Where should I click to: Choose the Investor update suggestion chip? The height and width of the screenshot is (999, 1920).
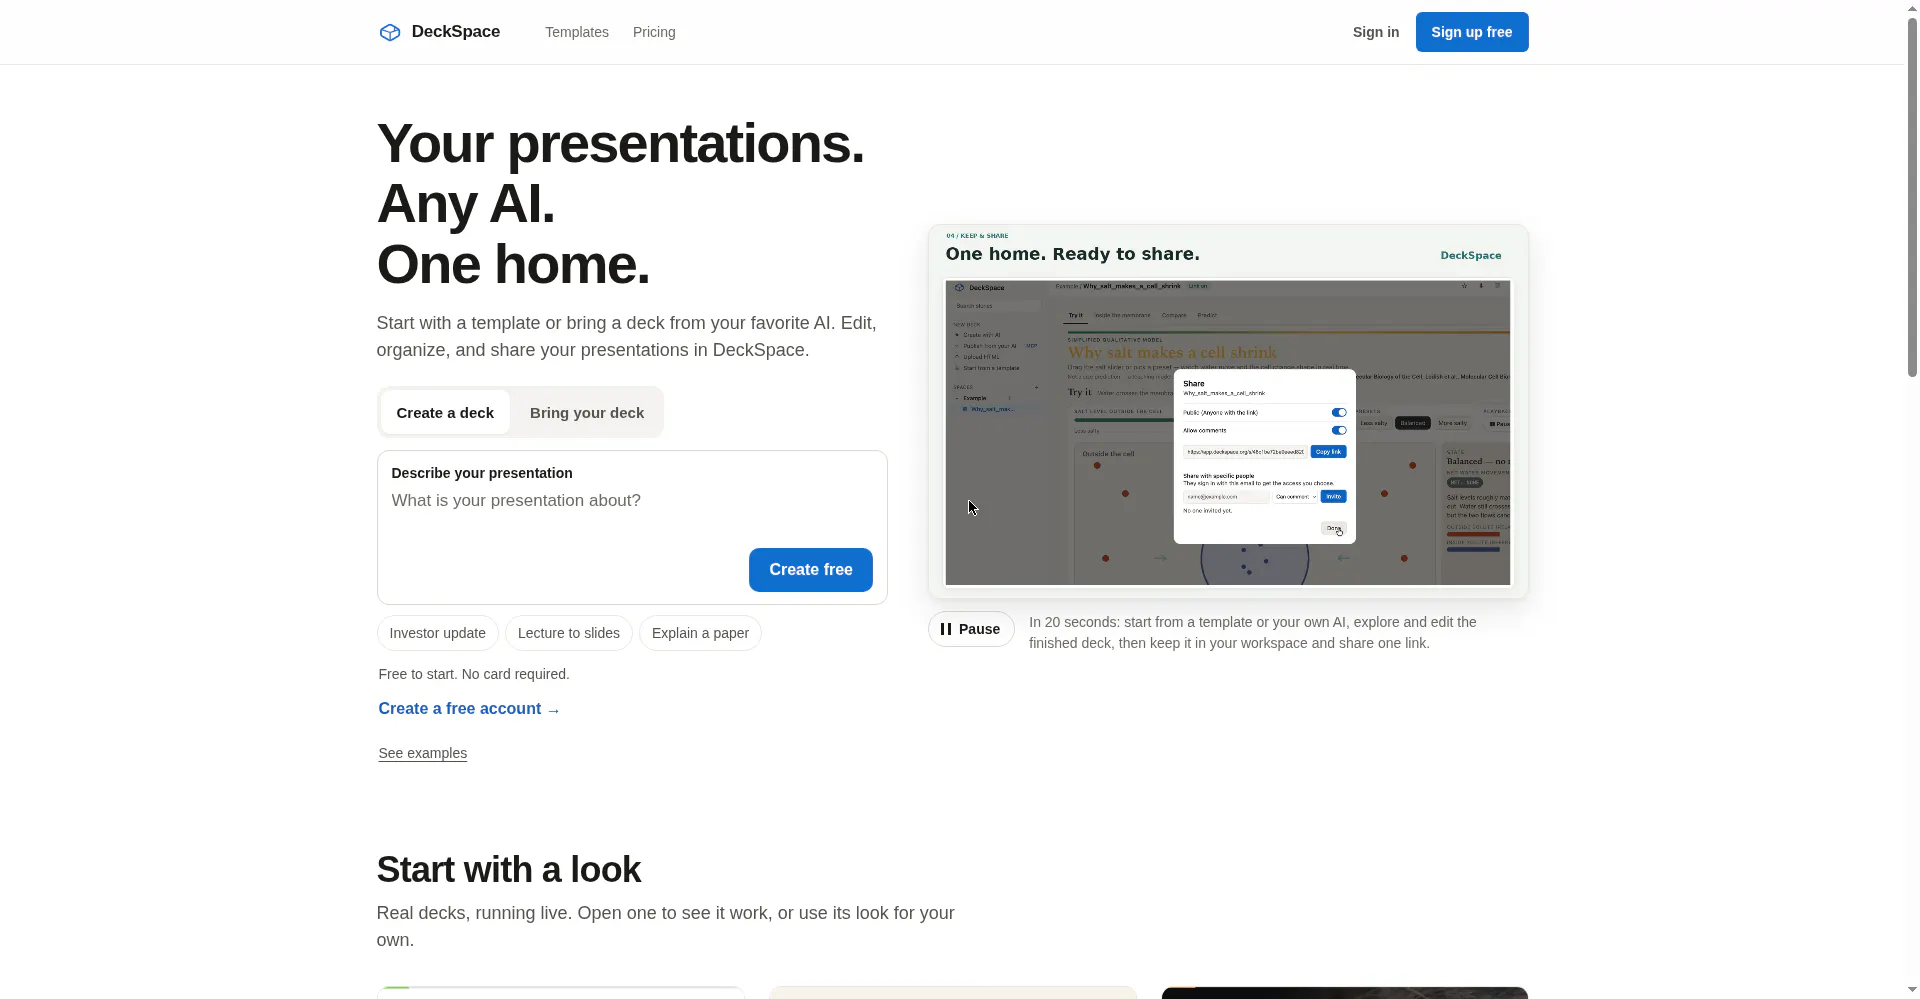point(438,633)
